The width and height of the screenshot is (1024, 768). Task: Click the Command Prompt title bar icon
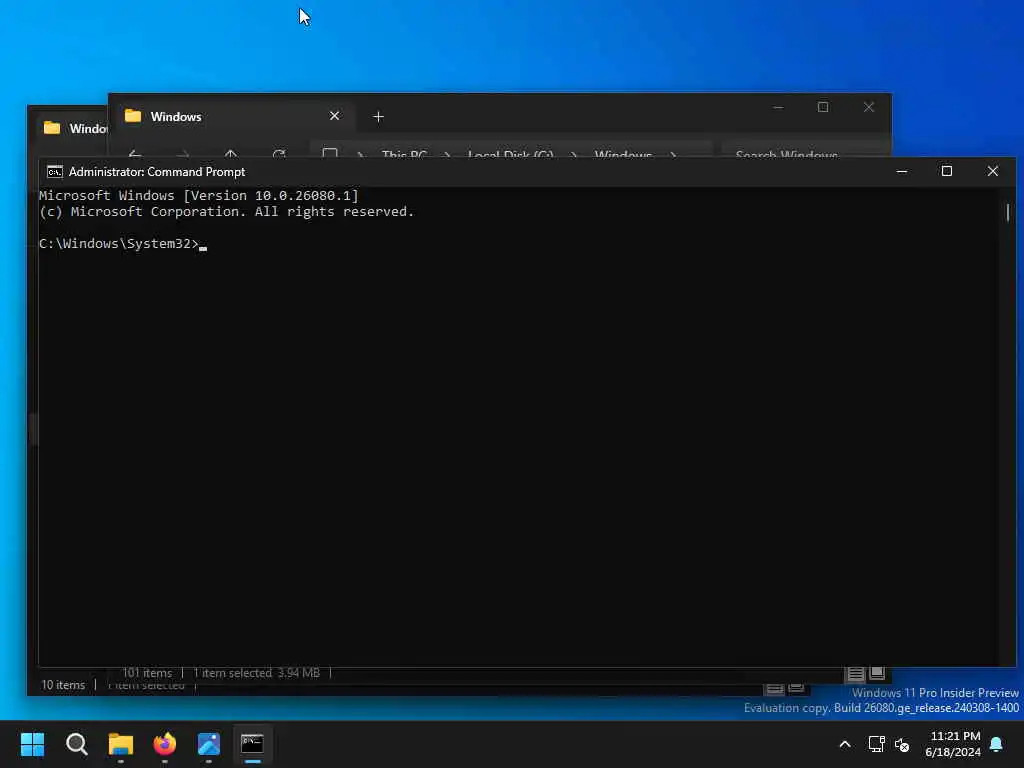(x=55, y=172)
